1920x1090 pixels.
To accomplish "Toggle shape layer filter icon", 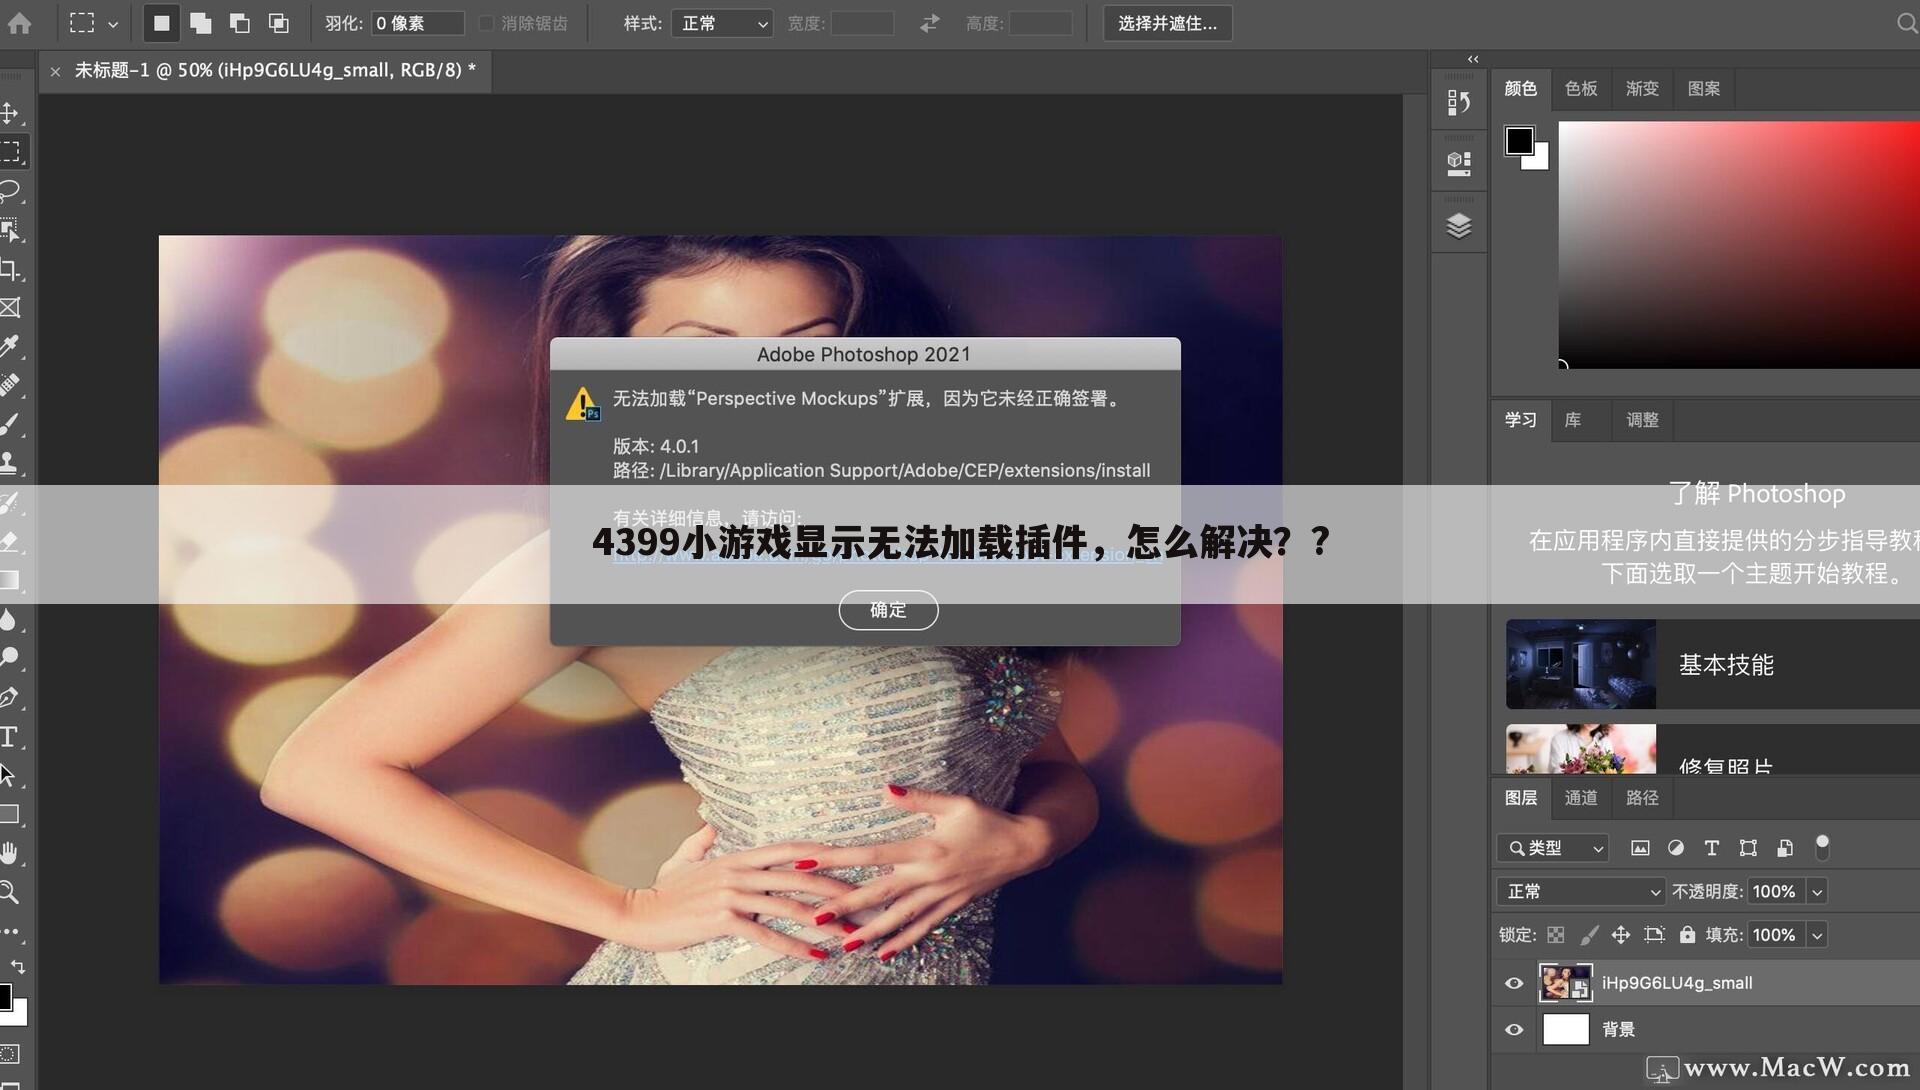I will click(1748, 848).
